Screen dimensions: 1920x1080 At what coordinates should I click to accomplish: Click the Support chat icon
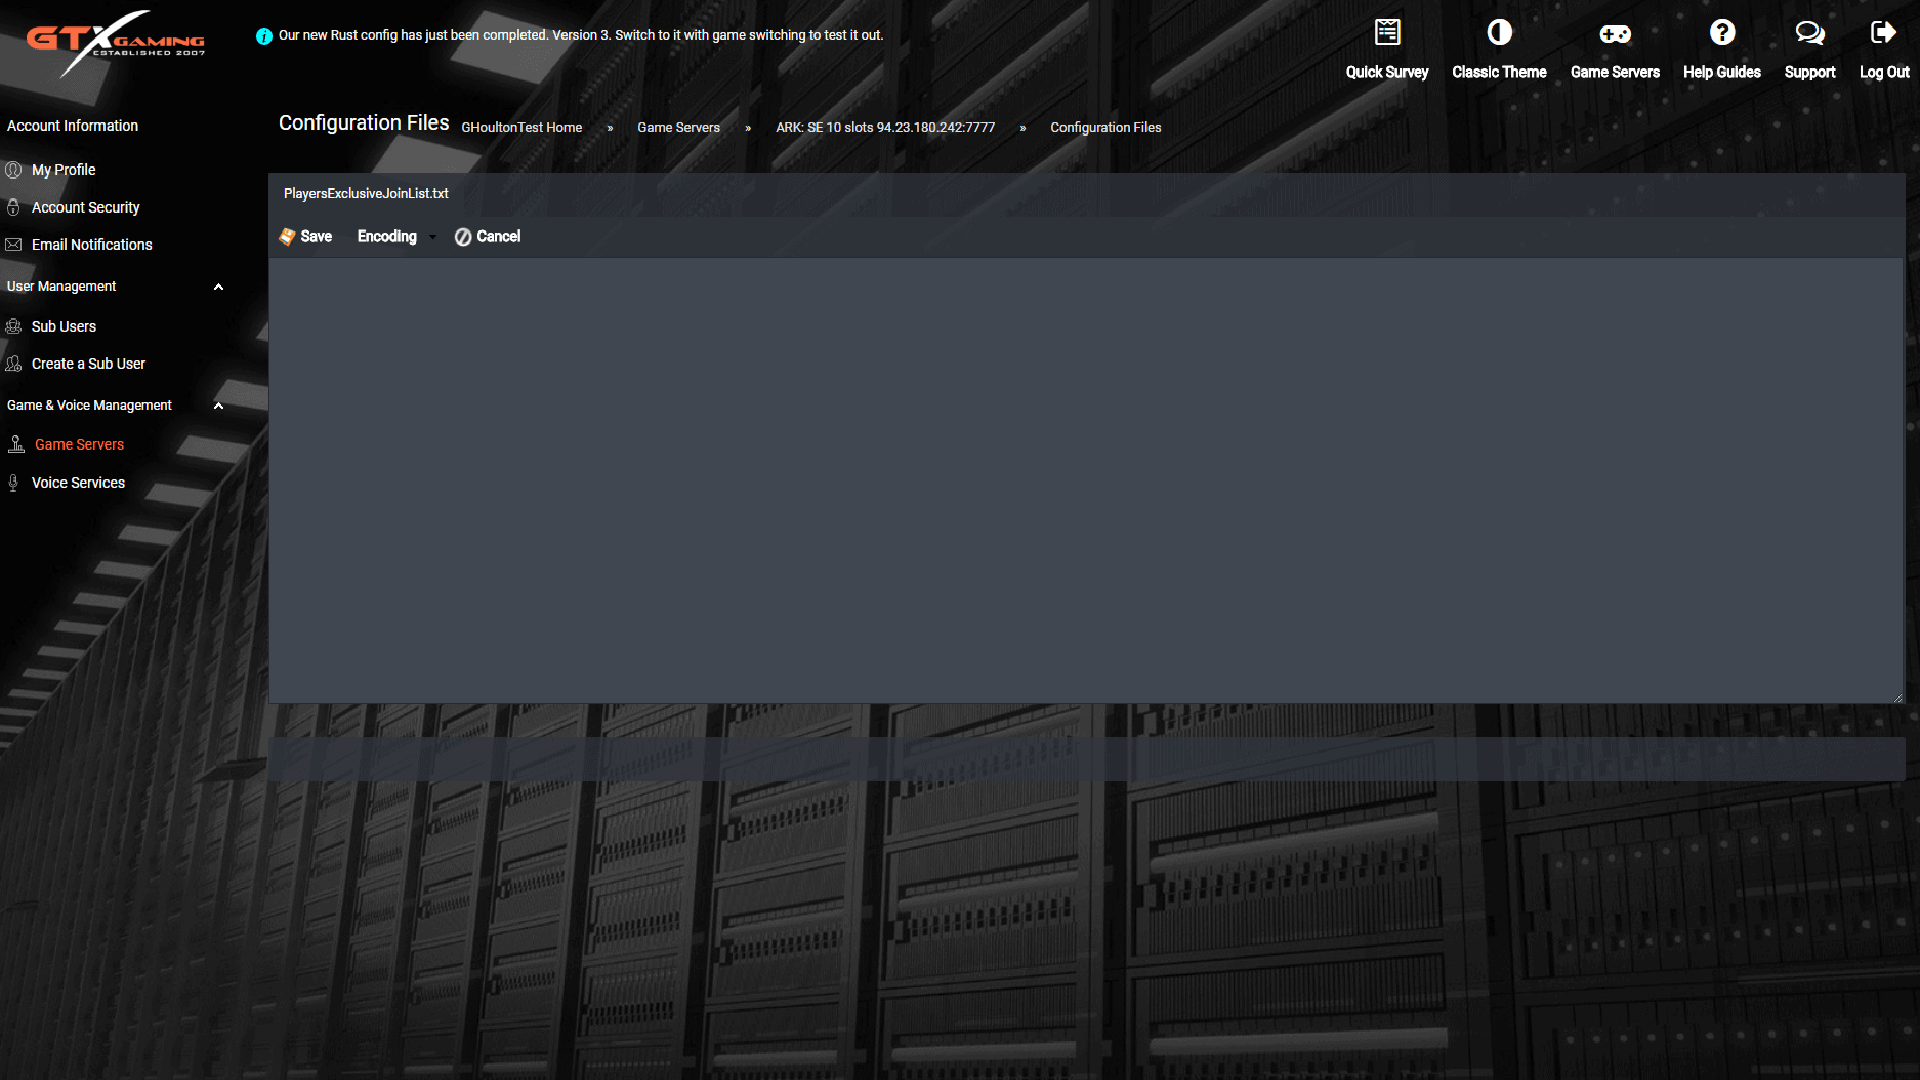[1809, 33]
